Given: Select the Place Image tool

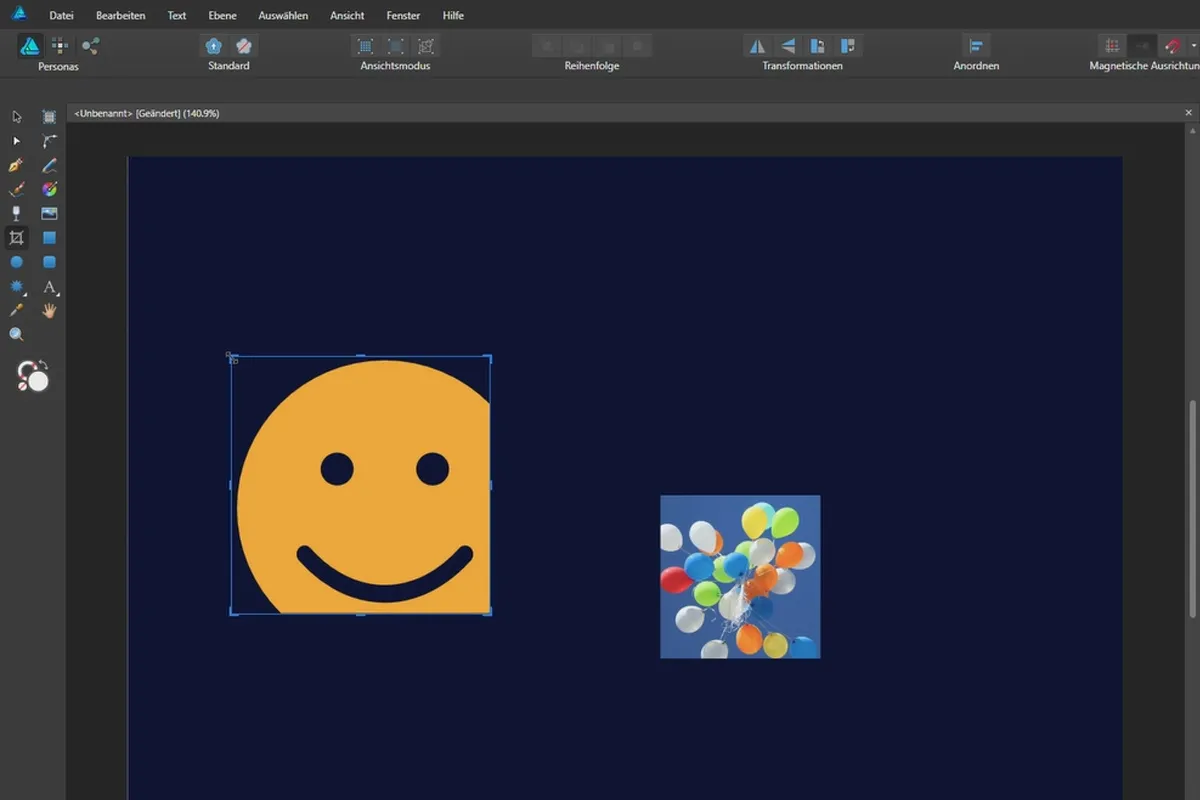Looking at the screenshot, I should coord(49,213).
